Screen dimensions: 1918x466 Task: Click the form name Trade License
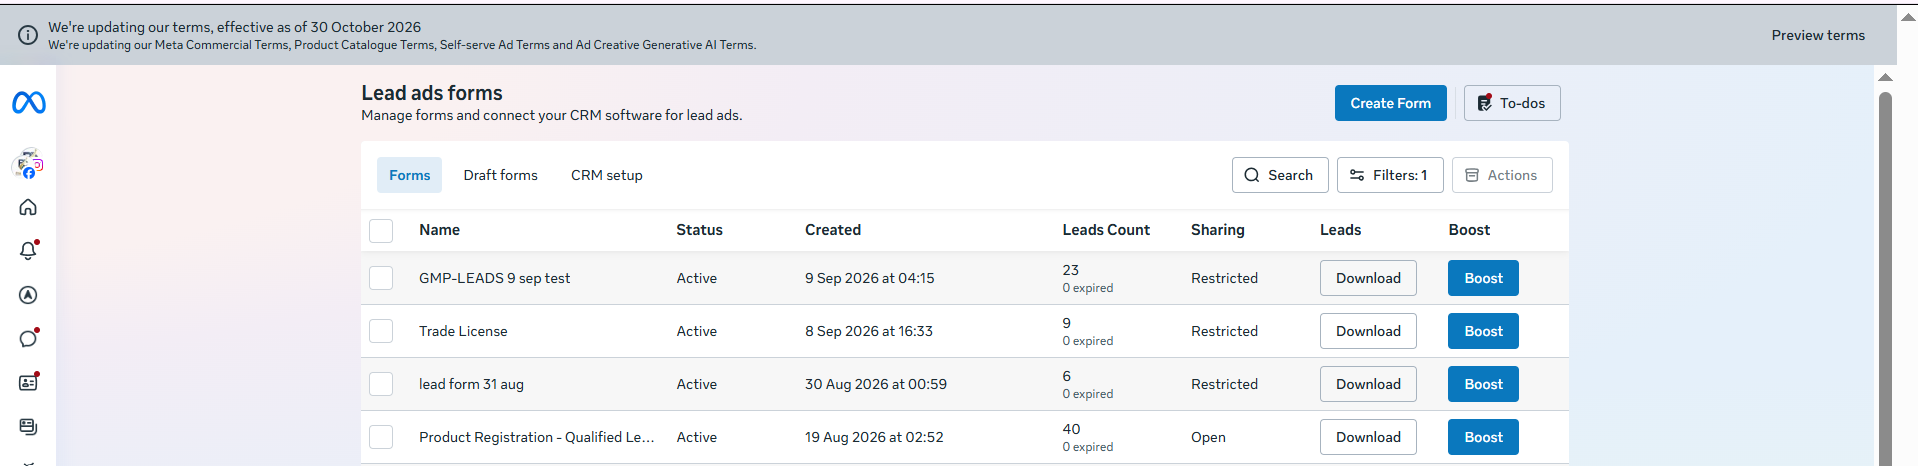point(463,331)
